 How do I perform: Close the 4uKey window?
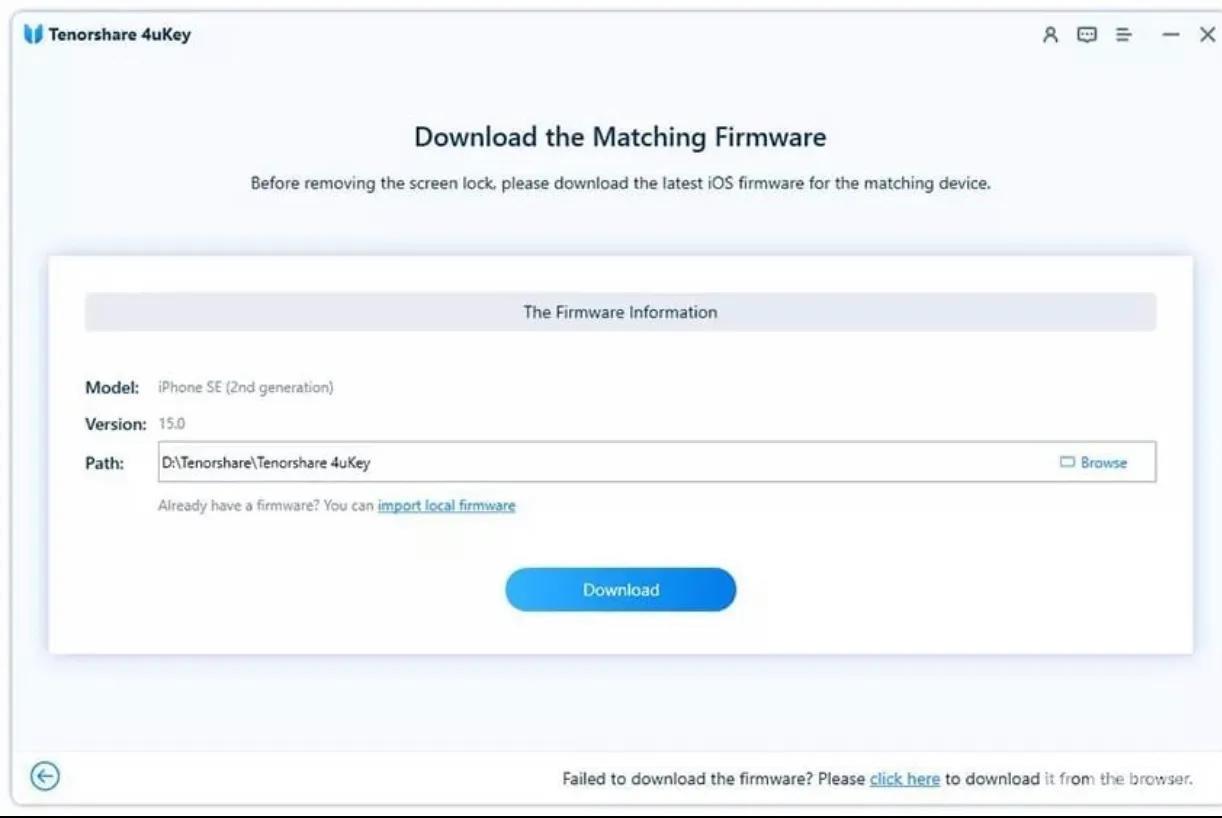tap(1207, 35)
